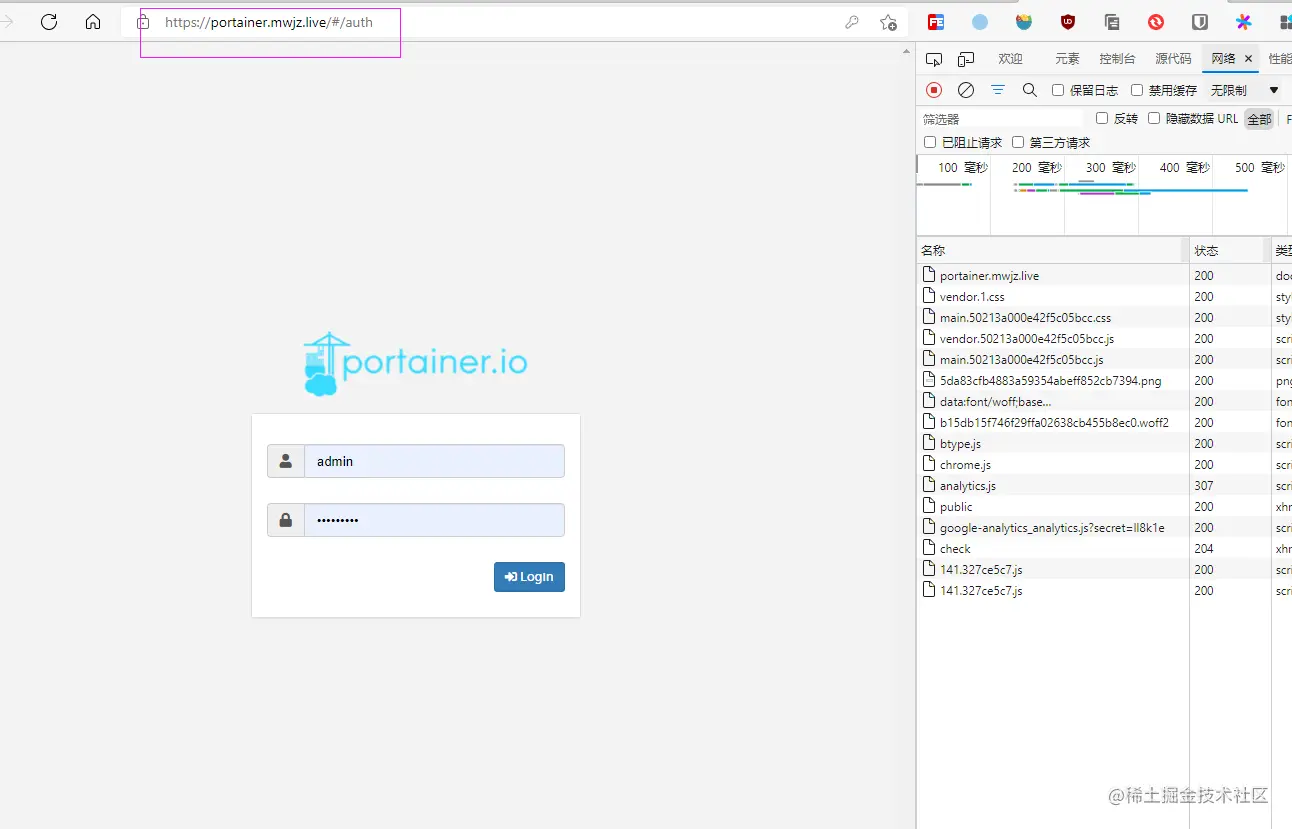
Task: Open the 无限制 throttling dropdown
Action: pos(1245,90)
